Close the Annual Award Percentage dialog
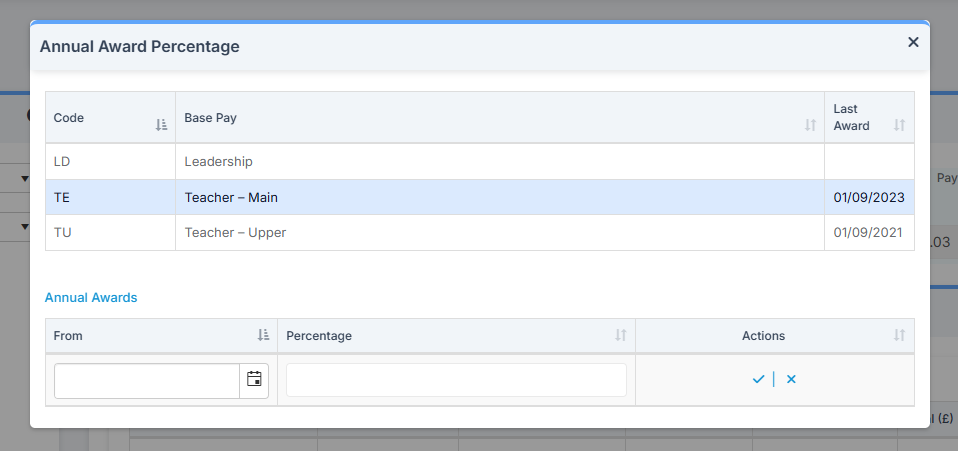The image size is (958, 451). (913, 42)
